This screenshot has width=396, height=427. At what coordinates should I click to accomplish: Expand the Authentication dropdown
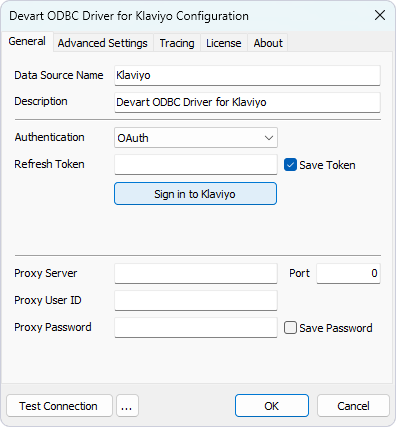(196, 138)
